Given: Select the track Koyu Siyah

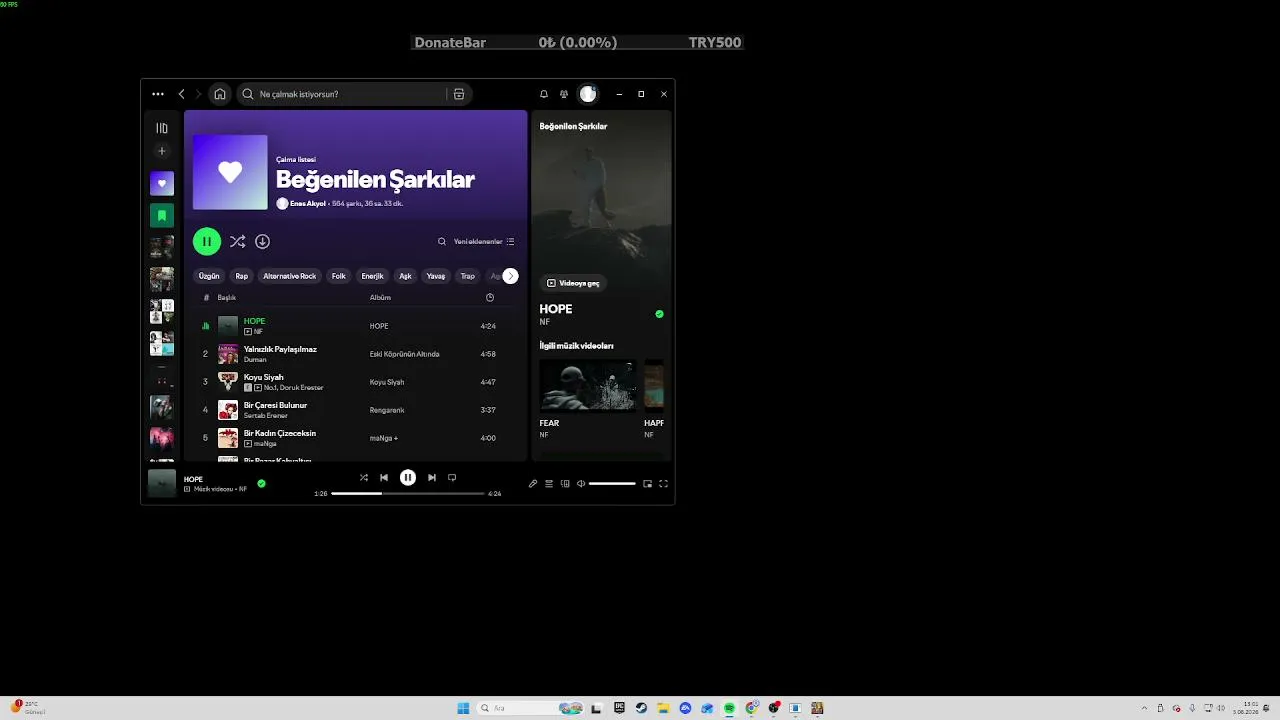Looking at the screenshot, I should tap(264, 377).
